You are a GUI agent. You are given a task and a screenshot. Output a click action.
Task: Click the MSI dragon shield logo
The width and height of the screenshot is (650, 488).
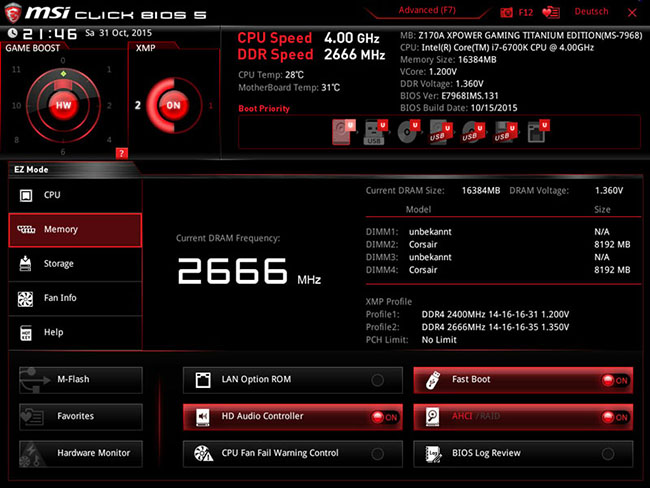coord(13,13)
